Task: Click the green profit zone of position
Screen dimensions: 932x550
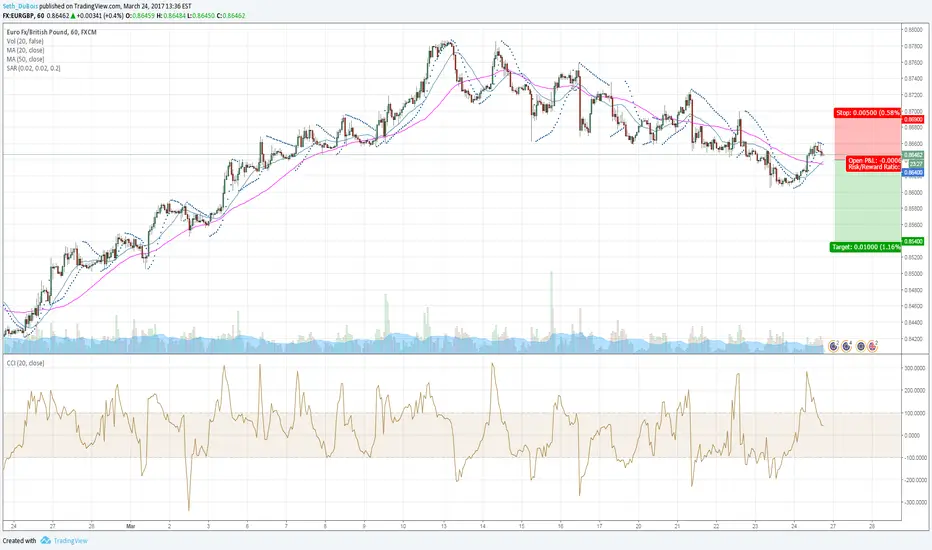Action: click(868, 201)
